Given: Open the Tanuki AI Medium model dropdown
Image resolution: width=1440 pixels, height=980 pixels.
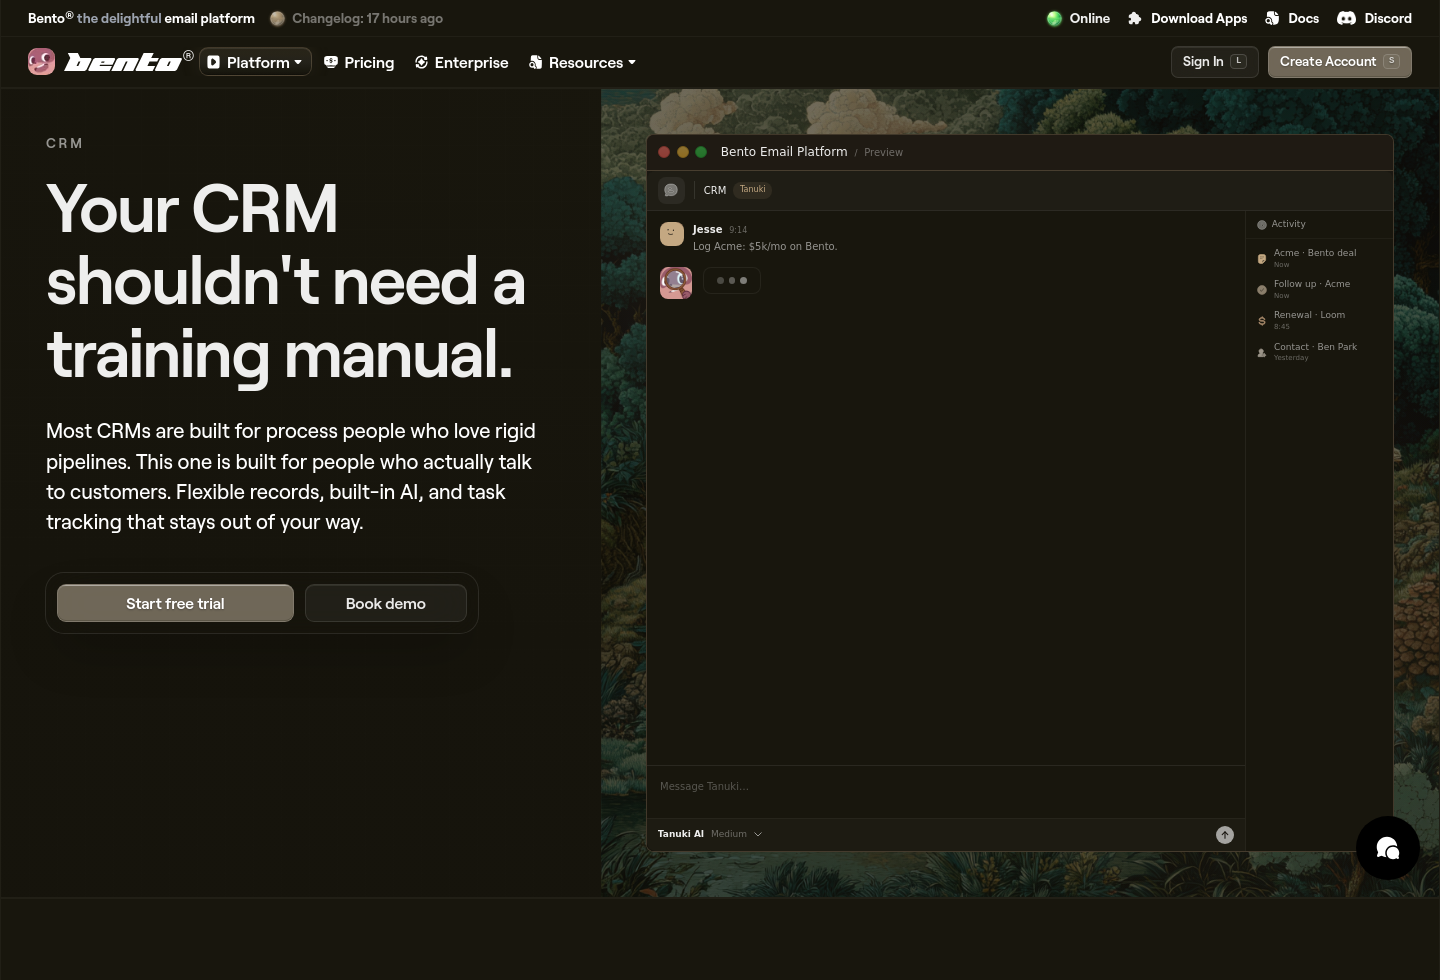Looking at the screenshot, I should point(710,834).
